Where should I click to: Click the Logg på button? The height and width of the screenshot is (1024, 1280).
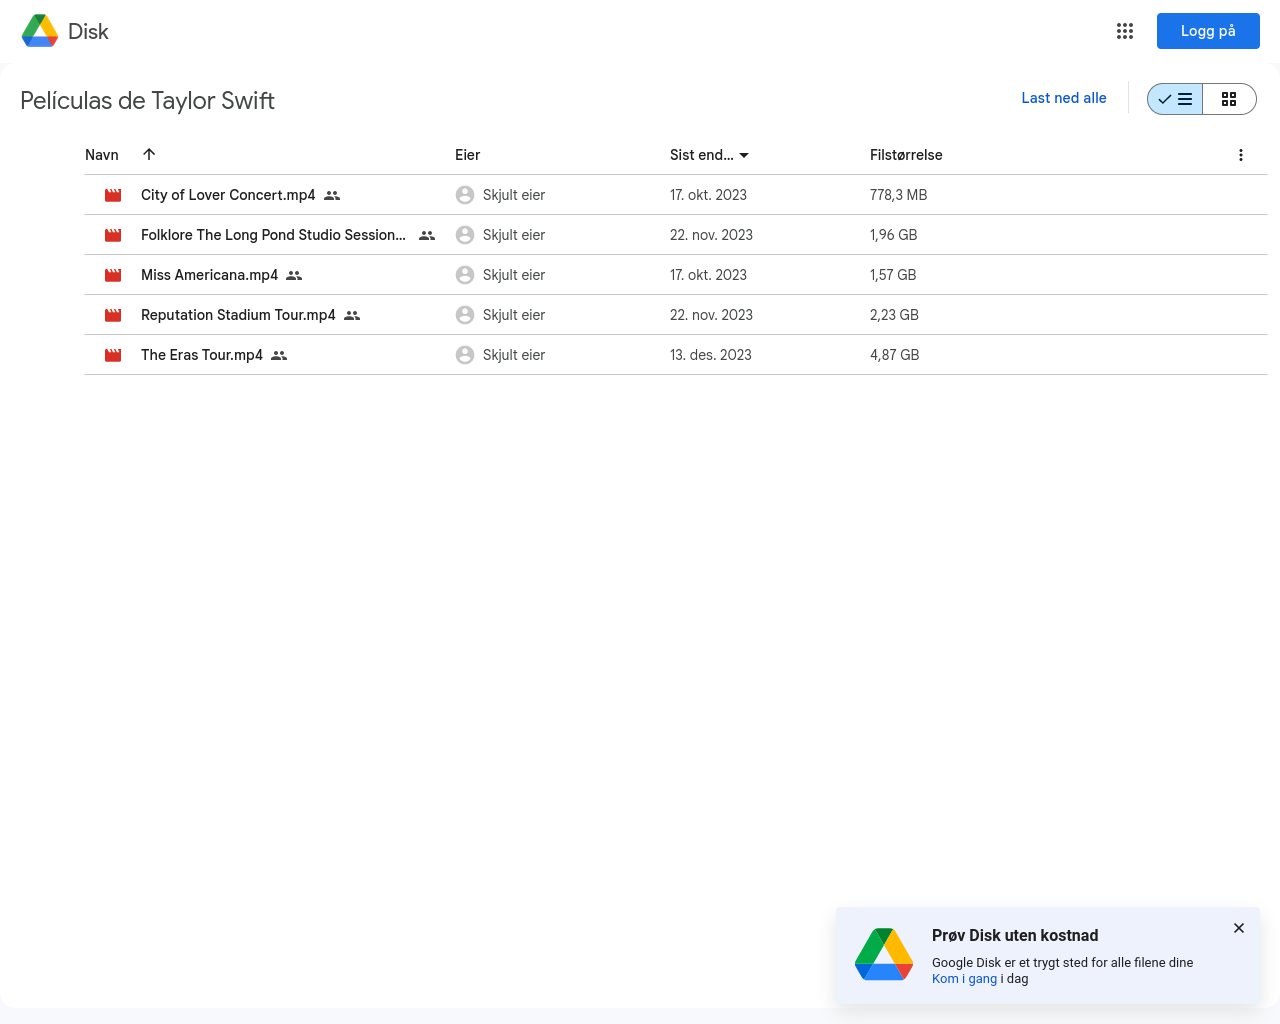click(x=1208, y=31)
